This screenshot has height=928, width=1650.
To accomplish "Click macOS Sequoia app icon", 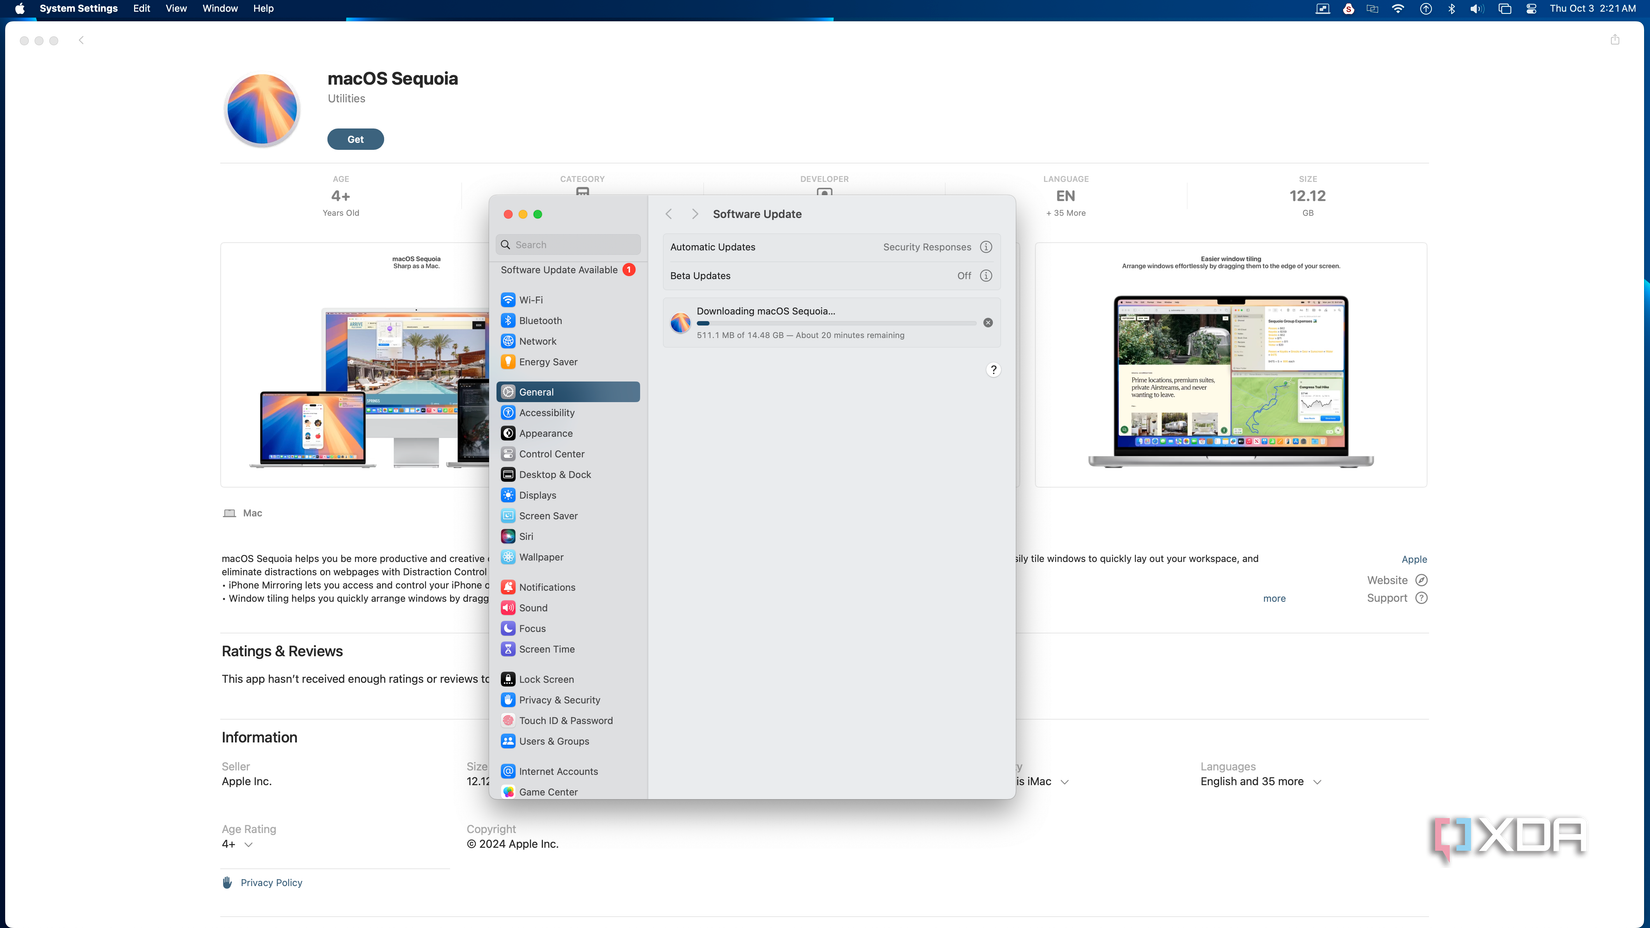I will (x=262, y=110).
